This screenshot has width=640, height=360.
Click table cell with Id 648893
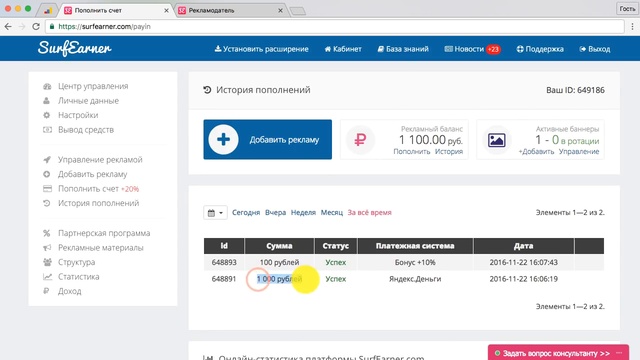coord(224,262)
